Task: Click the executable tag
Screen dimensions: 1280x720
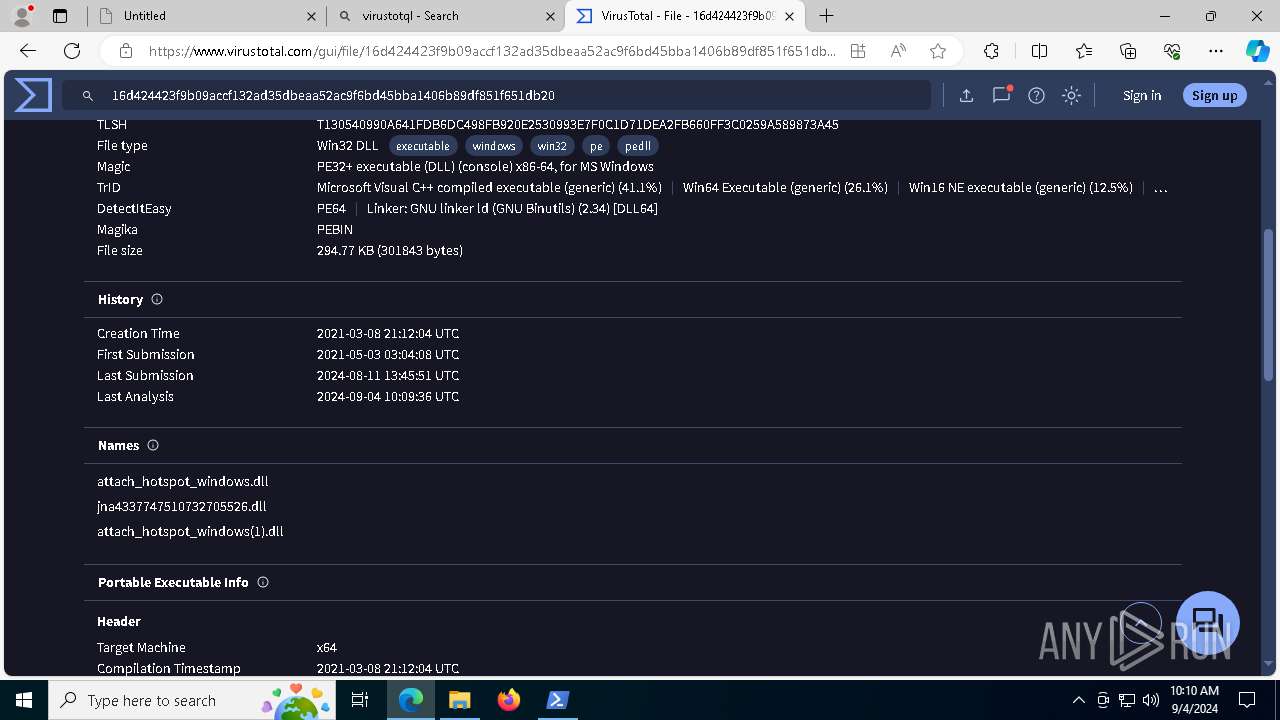Action: 423,146
